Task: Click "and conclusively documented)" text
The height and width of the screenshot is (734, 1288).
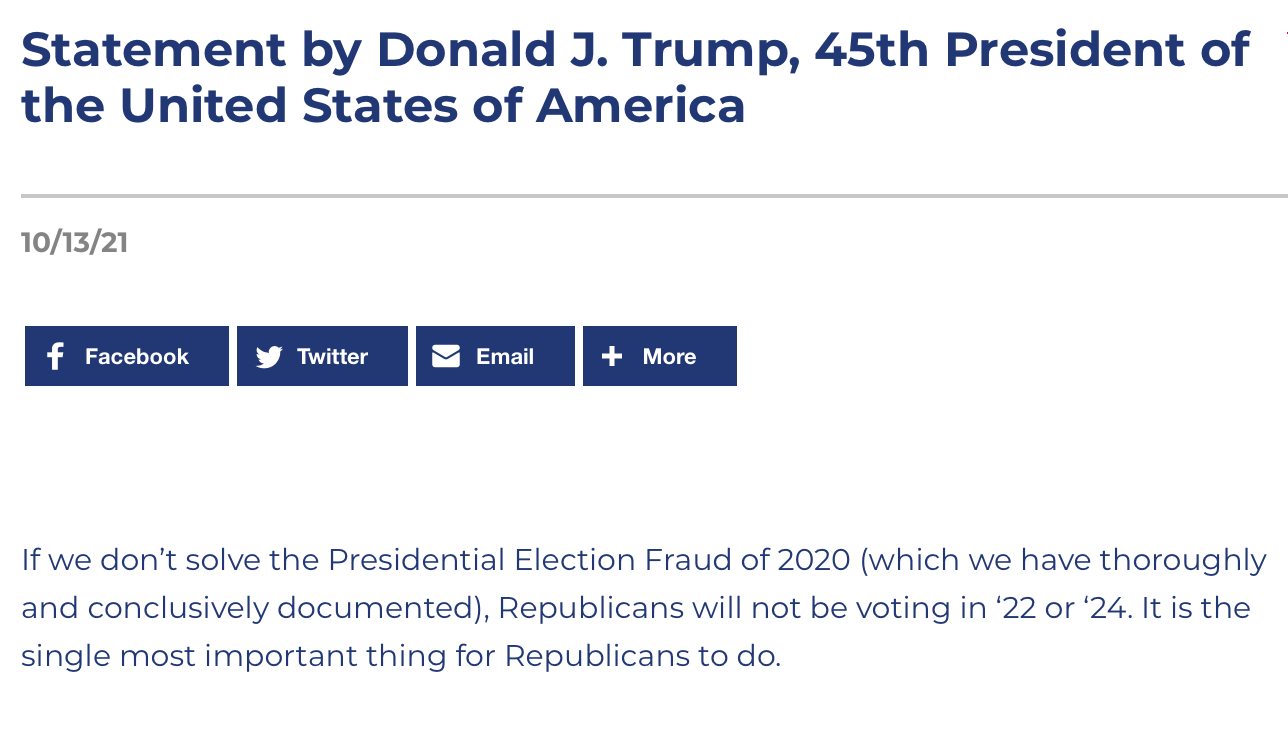Action: 255,608
